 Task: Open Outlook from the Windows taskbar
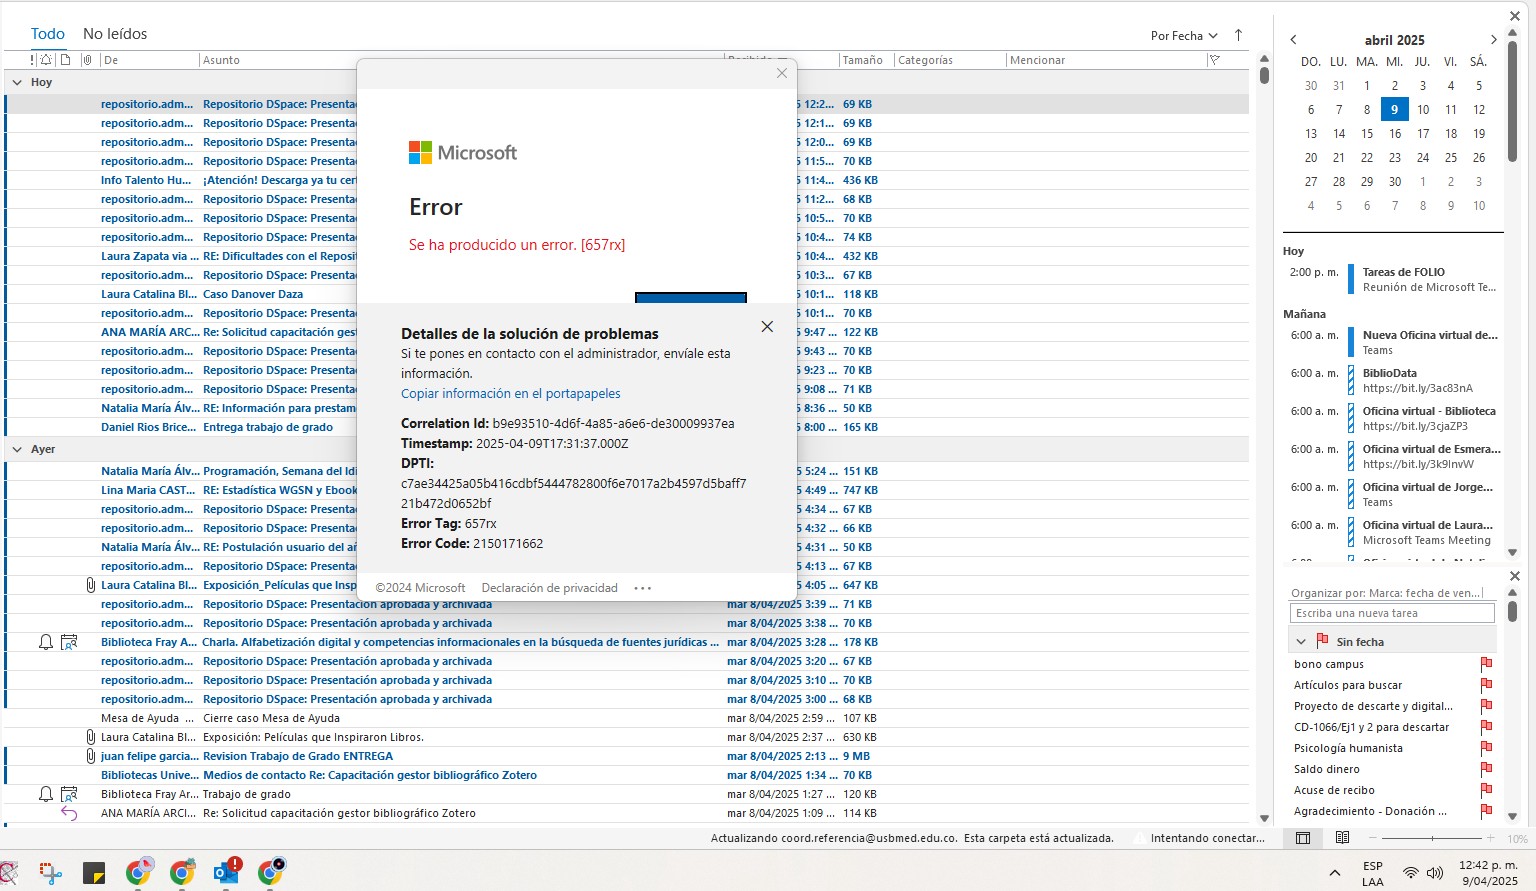point(227,872)
